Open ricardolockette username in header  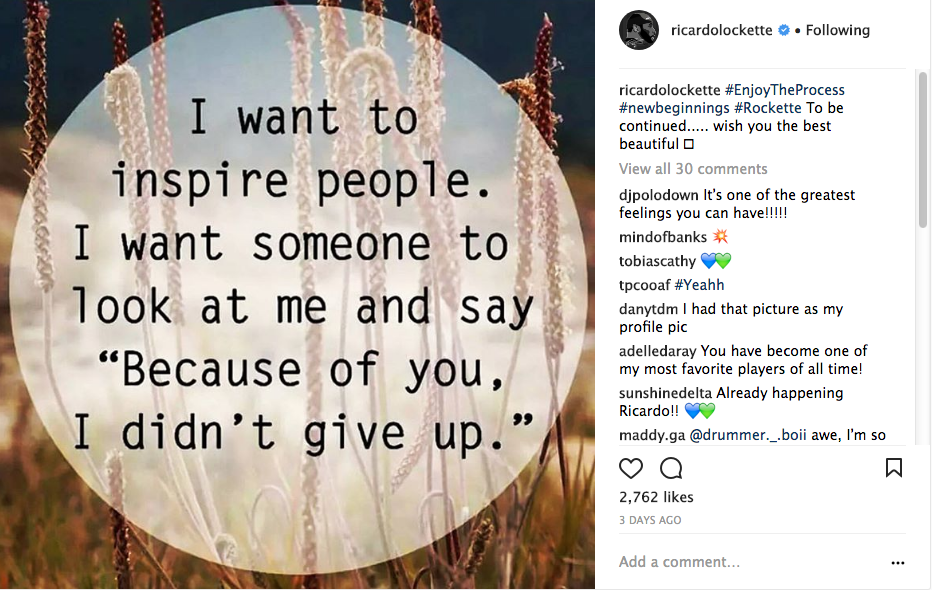coord(721,30)
